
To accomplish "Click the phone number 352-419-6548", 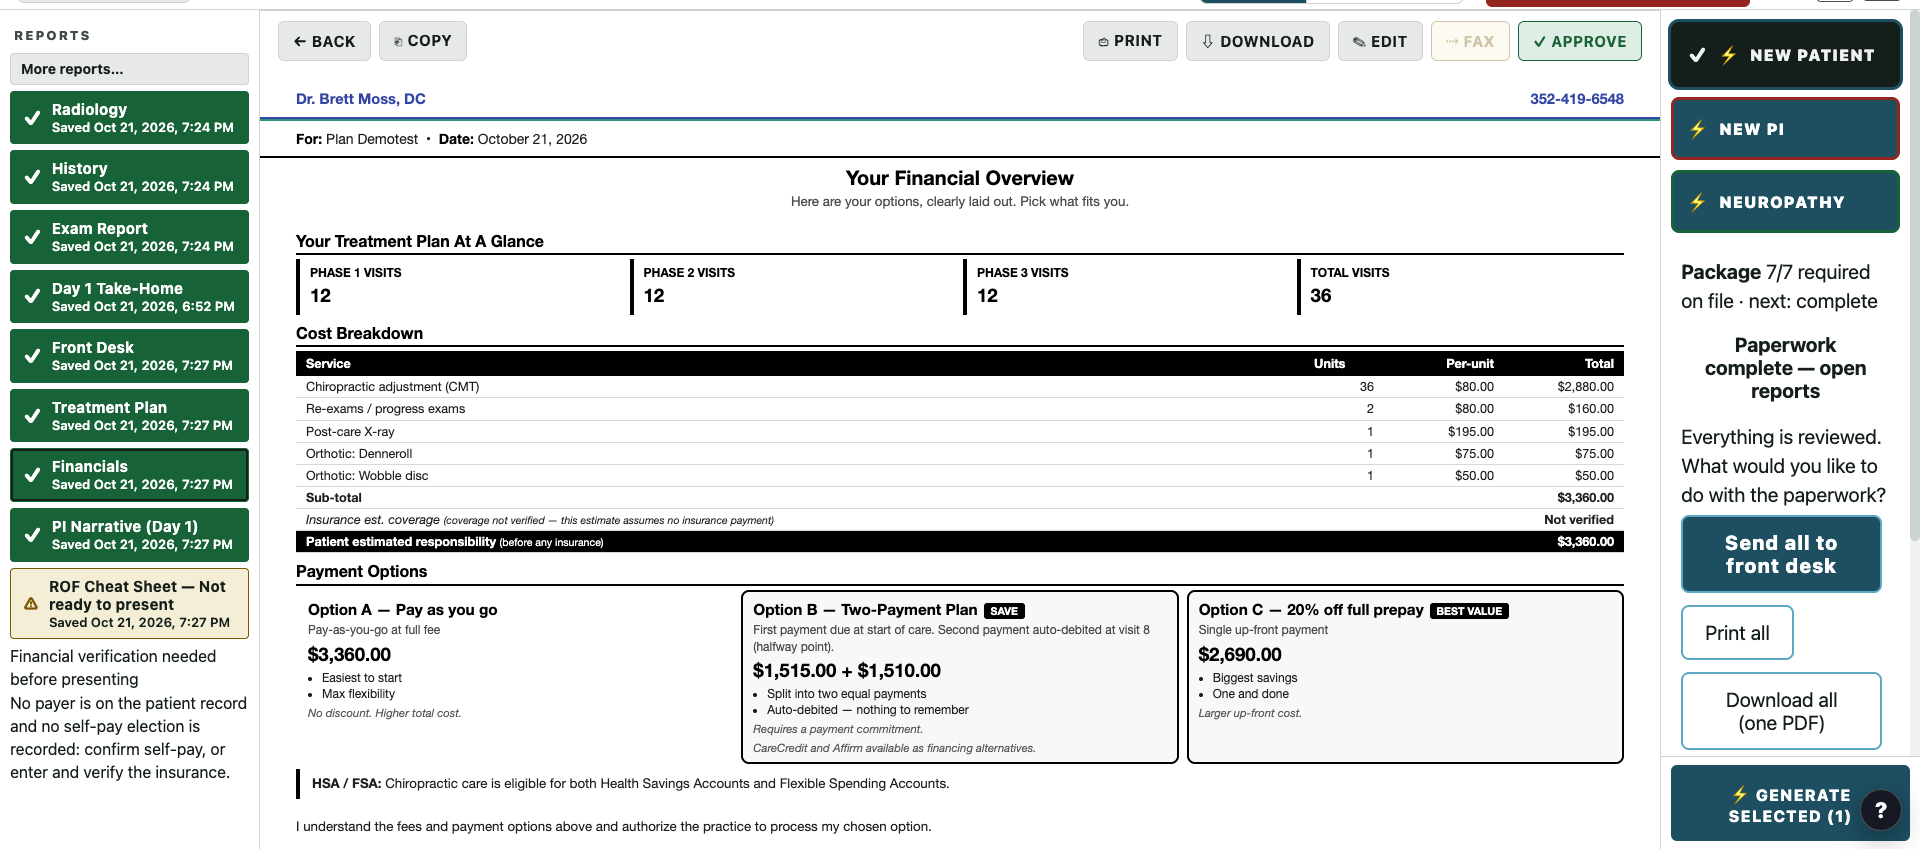I will coord(1577,99).
